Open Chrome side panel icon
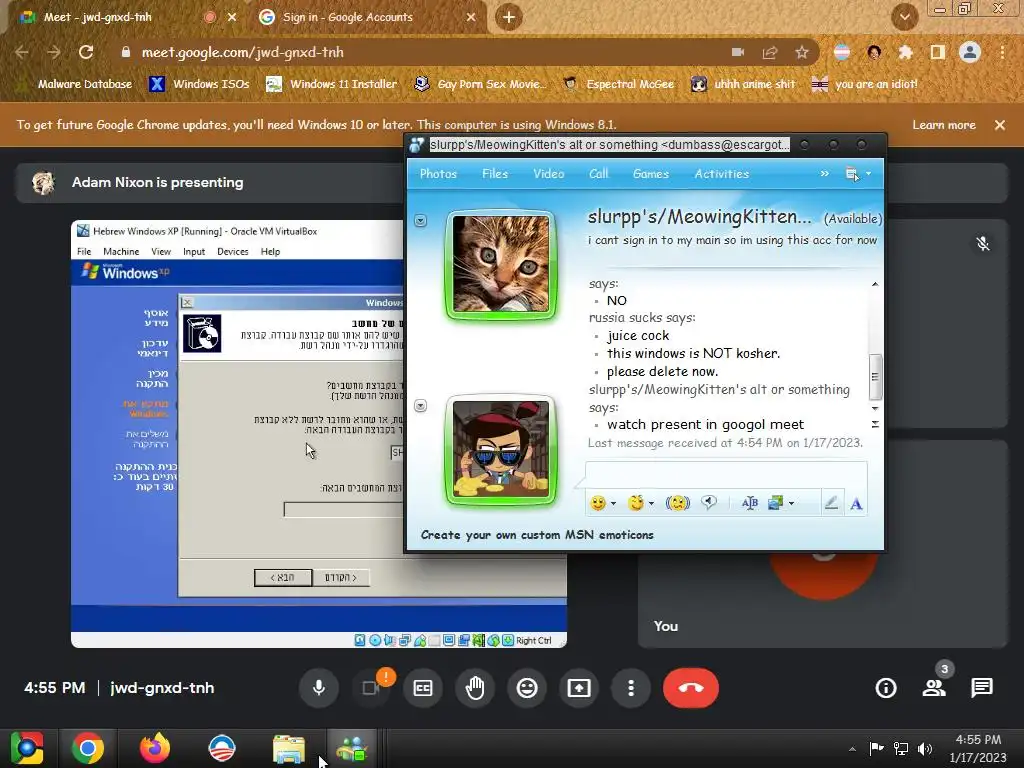Screen dimensions: 1024x768 click(938, 52)
